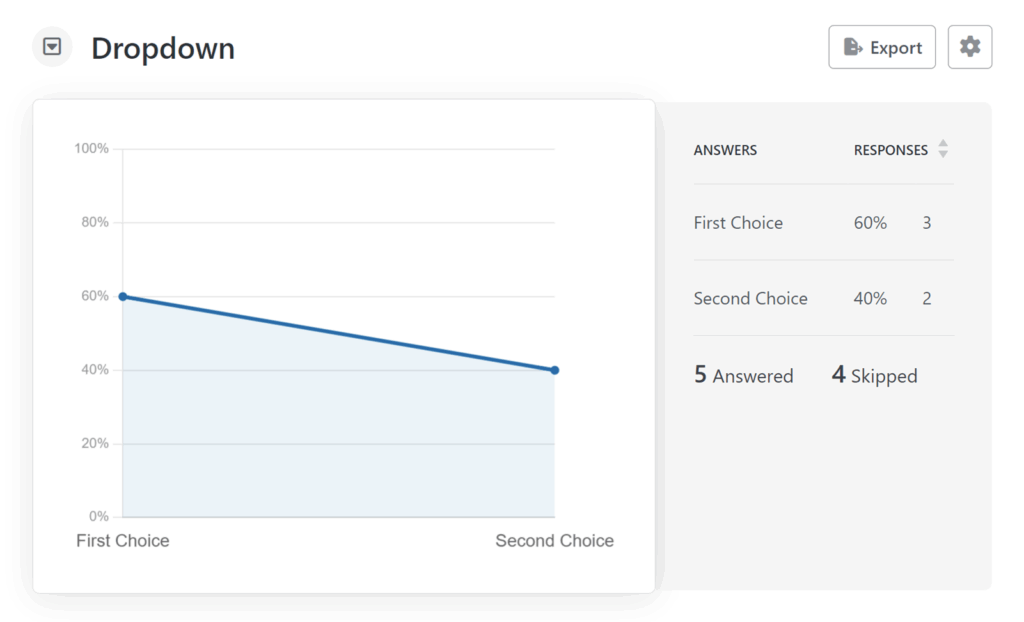Click the response count 3 for First Choice
This screenshot has width=1024, height=622.
click(x=926, y=223)
